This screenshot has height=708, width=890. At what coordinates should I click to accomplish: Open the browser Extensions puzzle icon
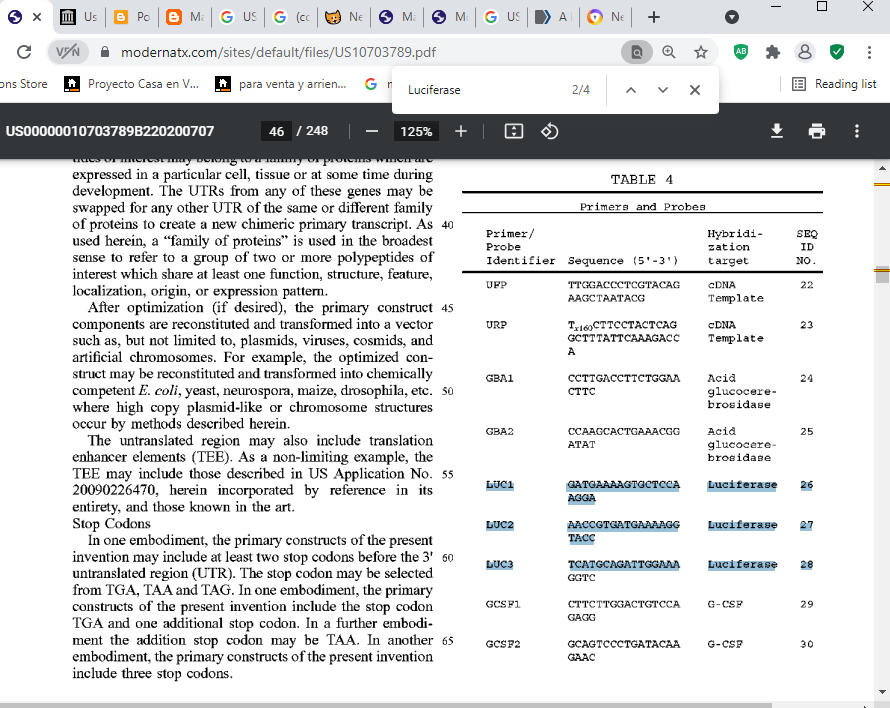tap(772, 52)
